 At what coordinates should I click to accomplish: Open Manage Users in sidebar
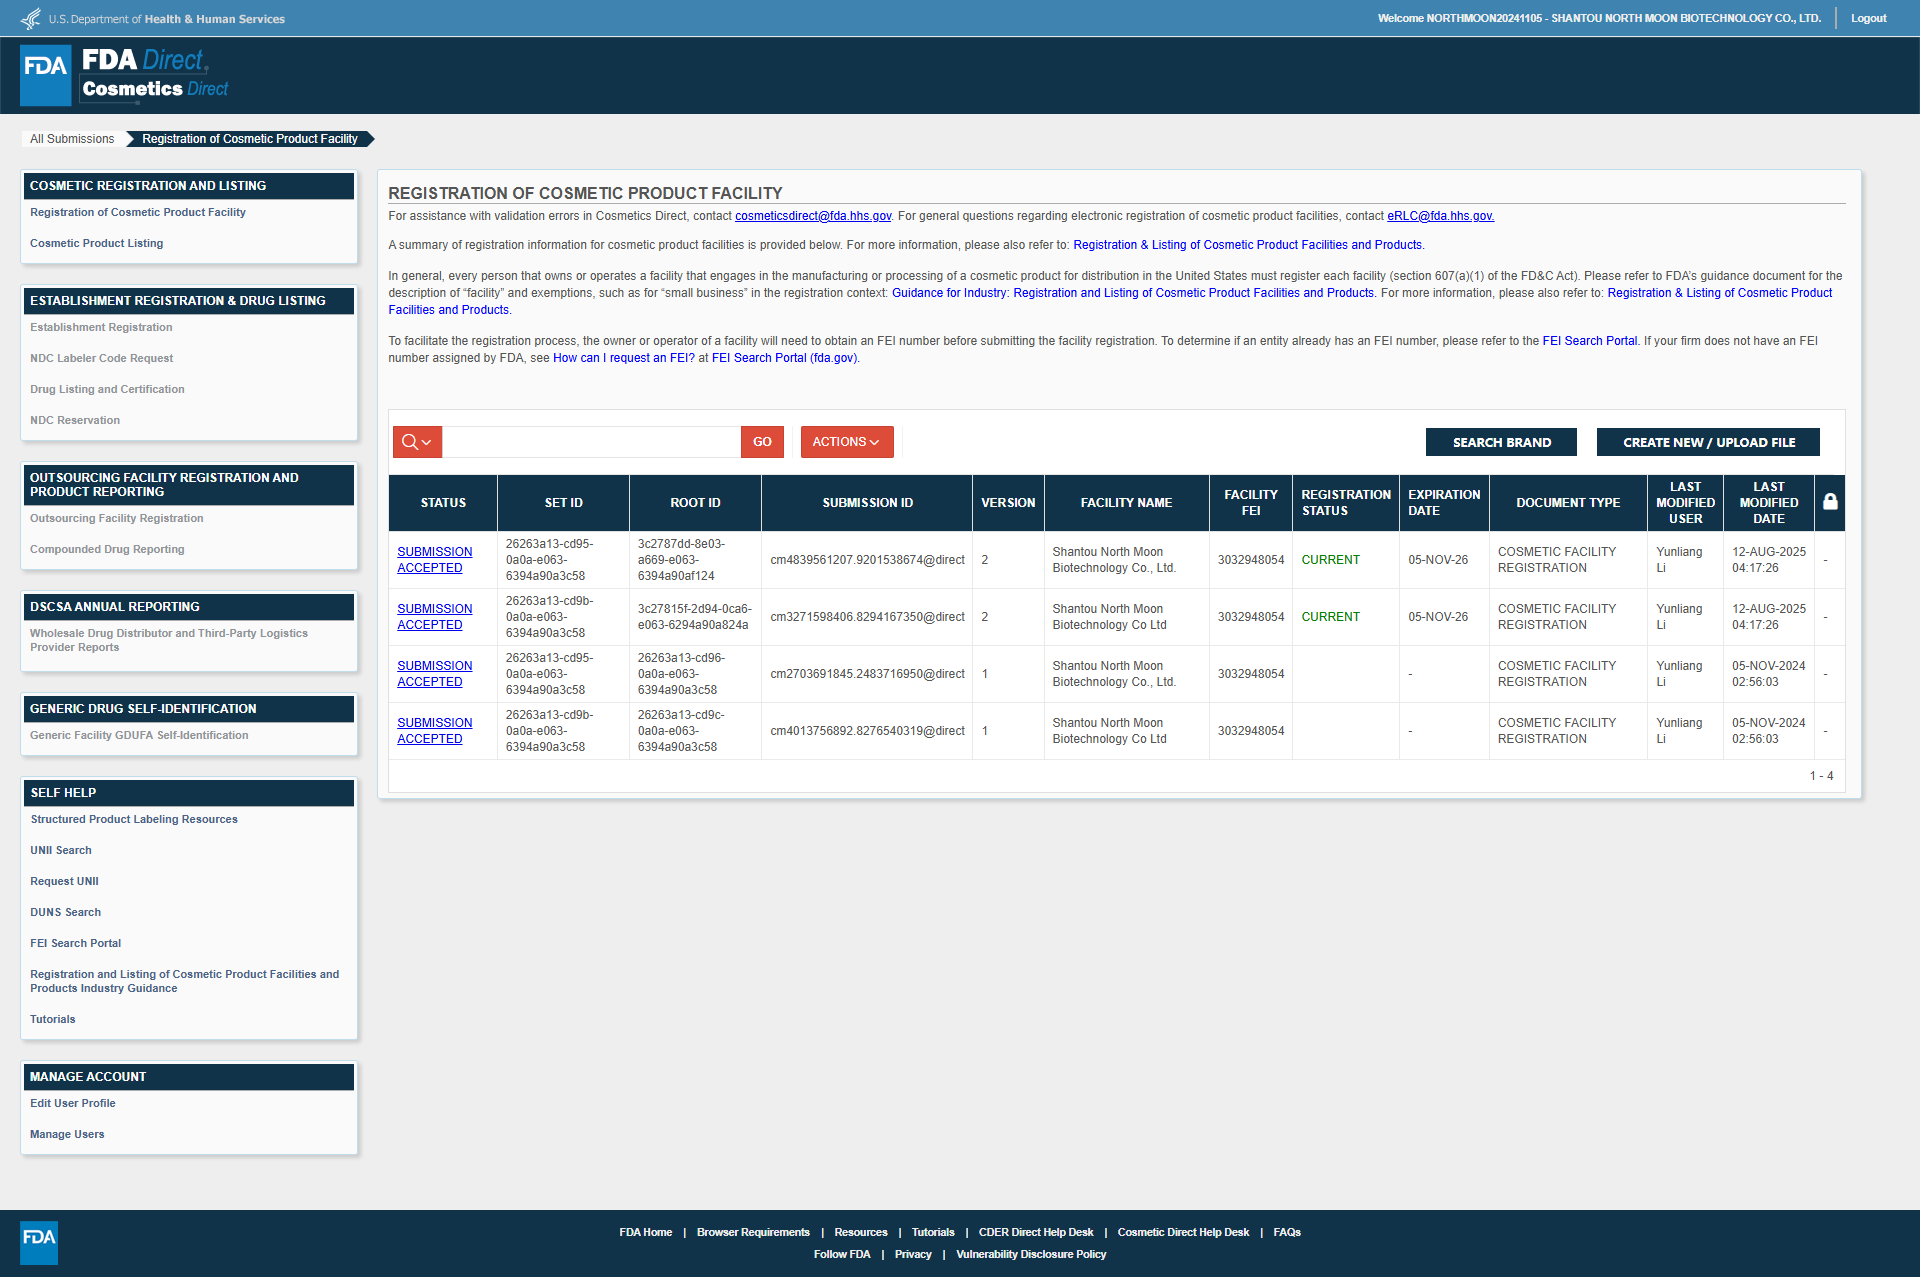click(x=67, y=1134)
